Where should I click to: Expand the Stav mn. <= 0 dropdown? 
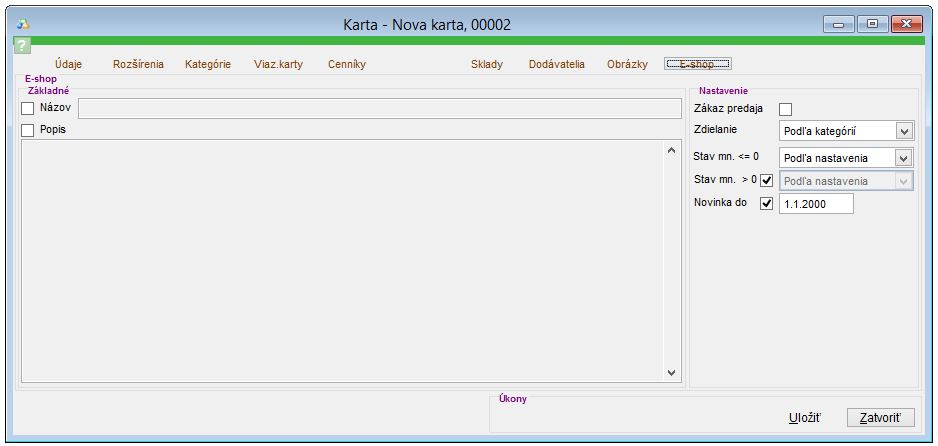click(904, 158)
